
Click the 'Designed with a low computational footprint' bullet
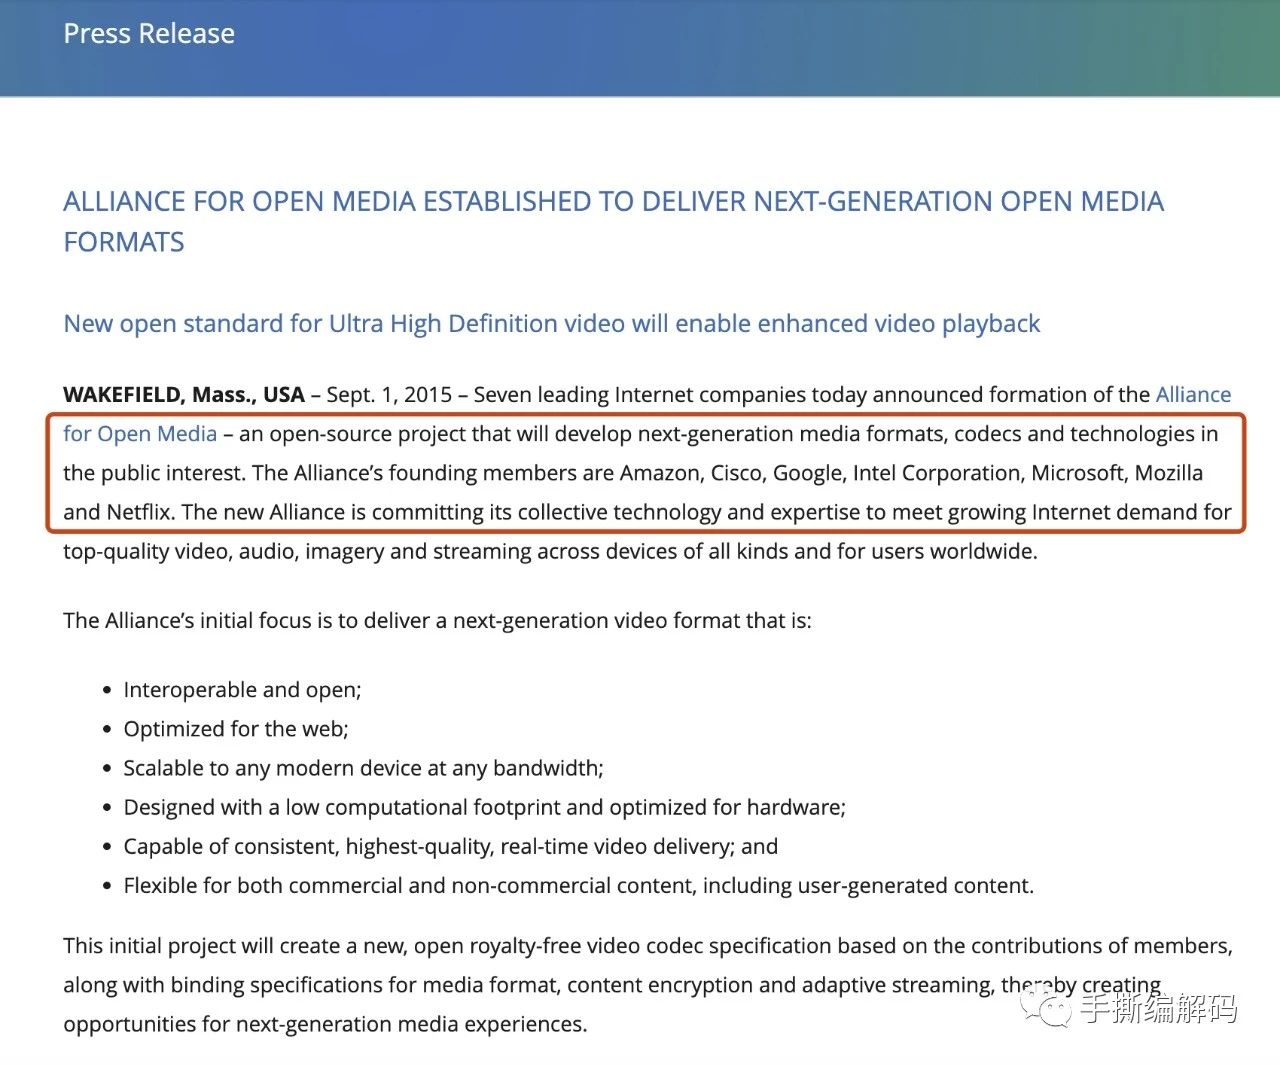pyautogui.click(x=484, y=807)
